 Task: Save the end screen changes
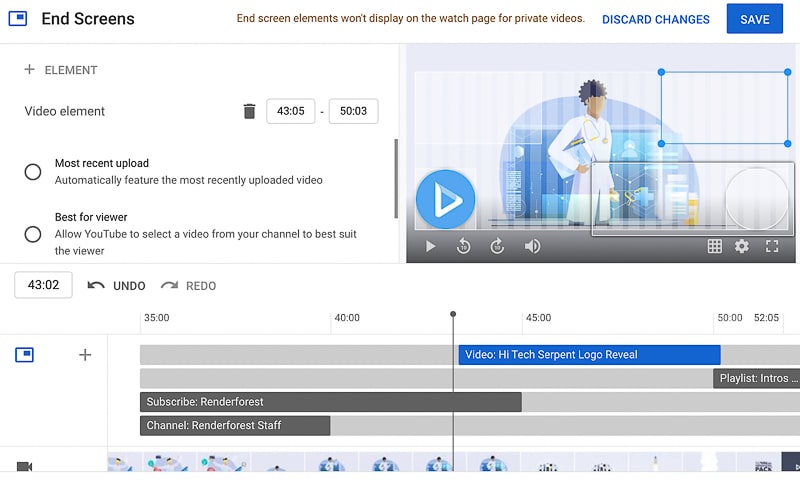755,19
